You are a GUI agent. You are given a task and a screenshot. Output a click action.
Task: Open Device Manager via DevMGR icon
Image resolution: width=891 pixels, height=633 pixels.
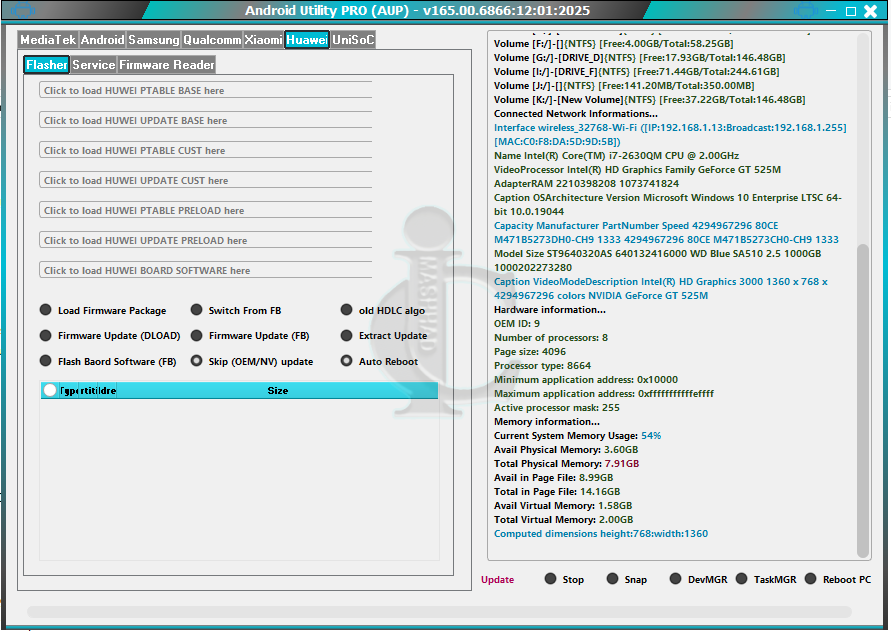point(676,579)
